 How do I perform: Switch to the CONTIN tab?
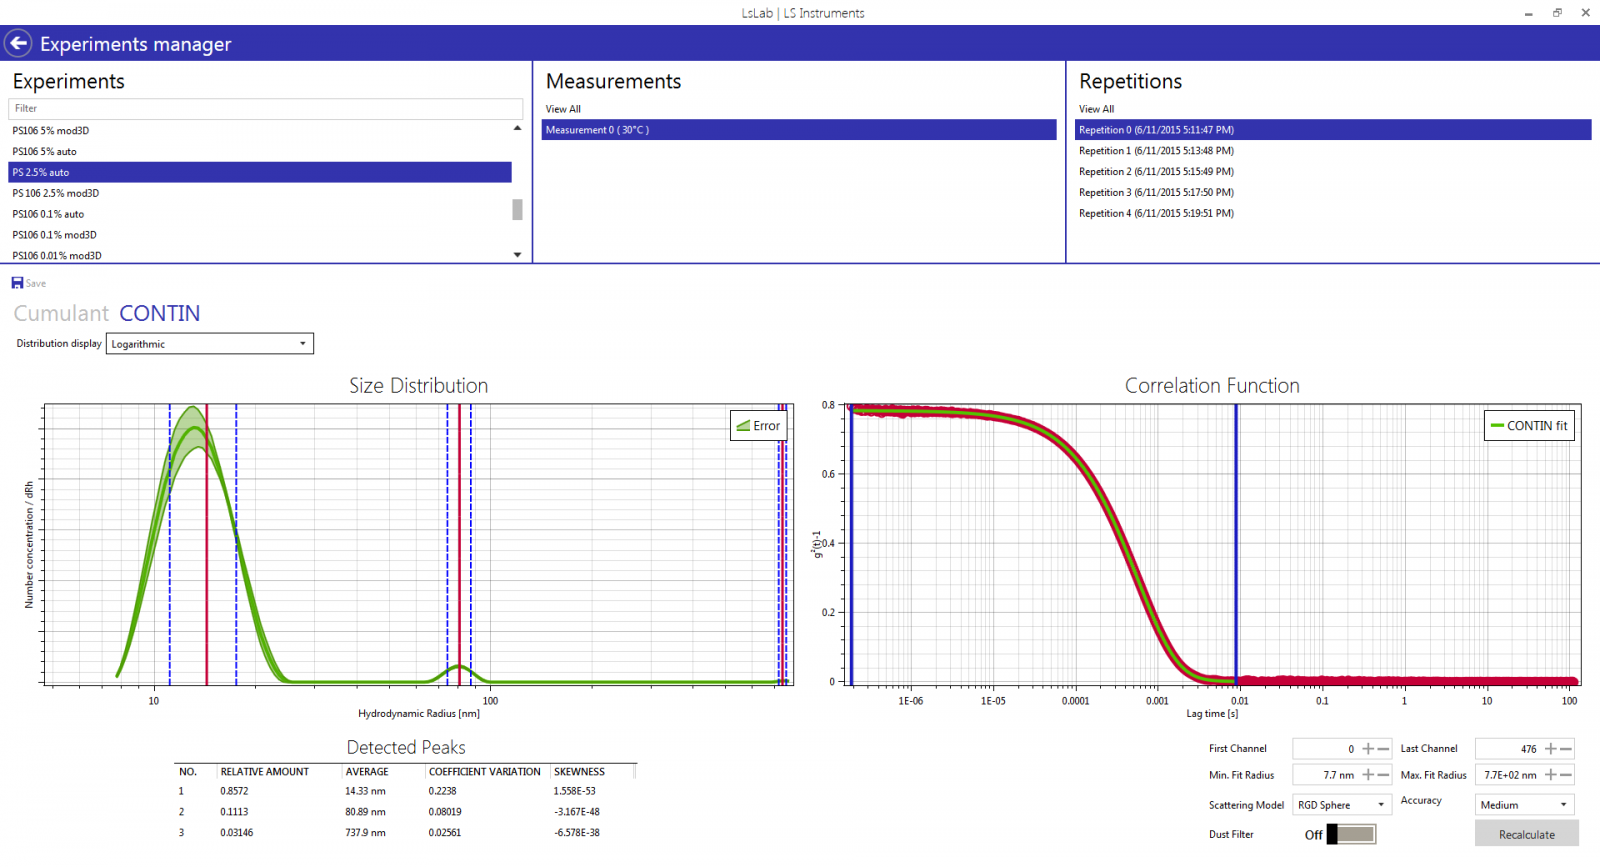click(160, 313)
